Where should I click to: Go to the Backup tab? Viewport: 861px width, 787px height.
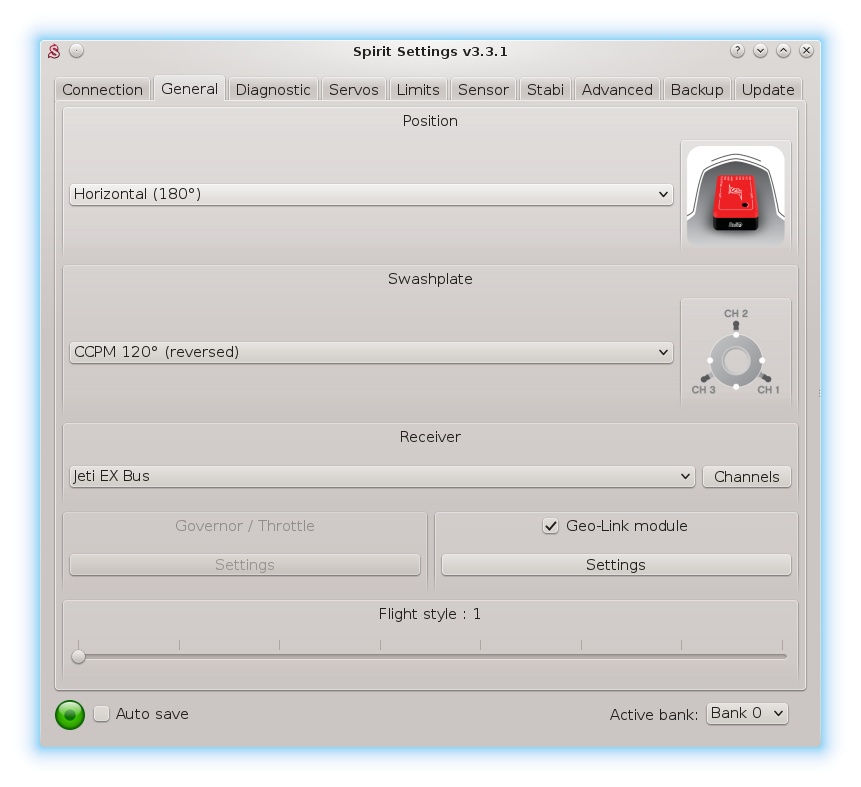tap(697, 89)
